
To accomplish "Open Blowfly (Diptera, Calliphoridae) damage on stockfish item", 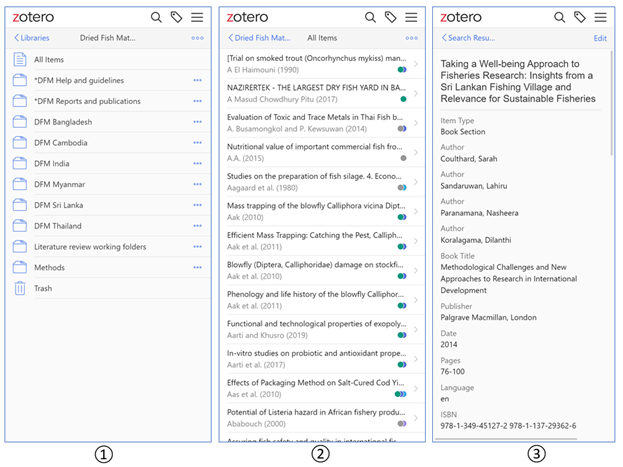I will [322, 270].
